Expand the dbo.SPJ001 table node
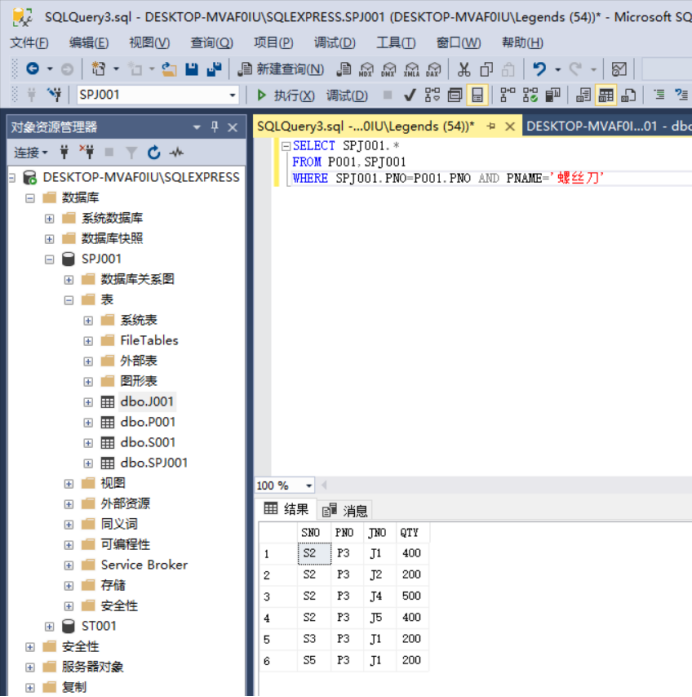The image size is (692, 697). coord(88,463)
